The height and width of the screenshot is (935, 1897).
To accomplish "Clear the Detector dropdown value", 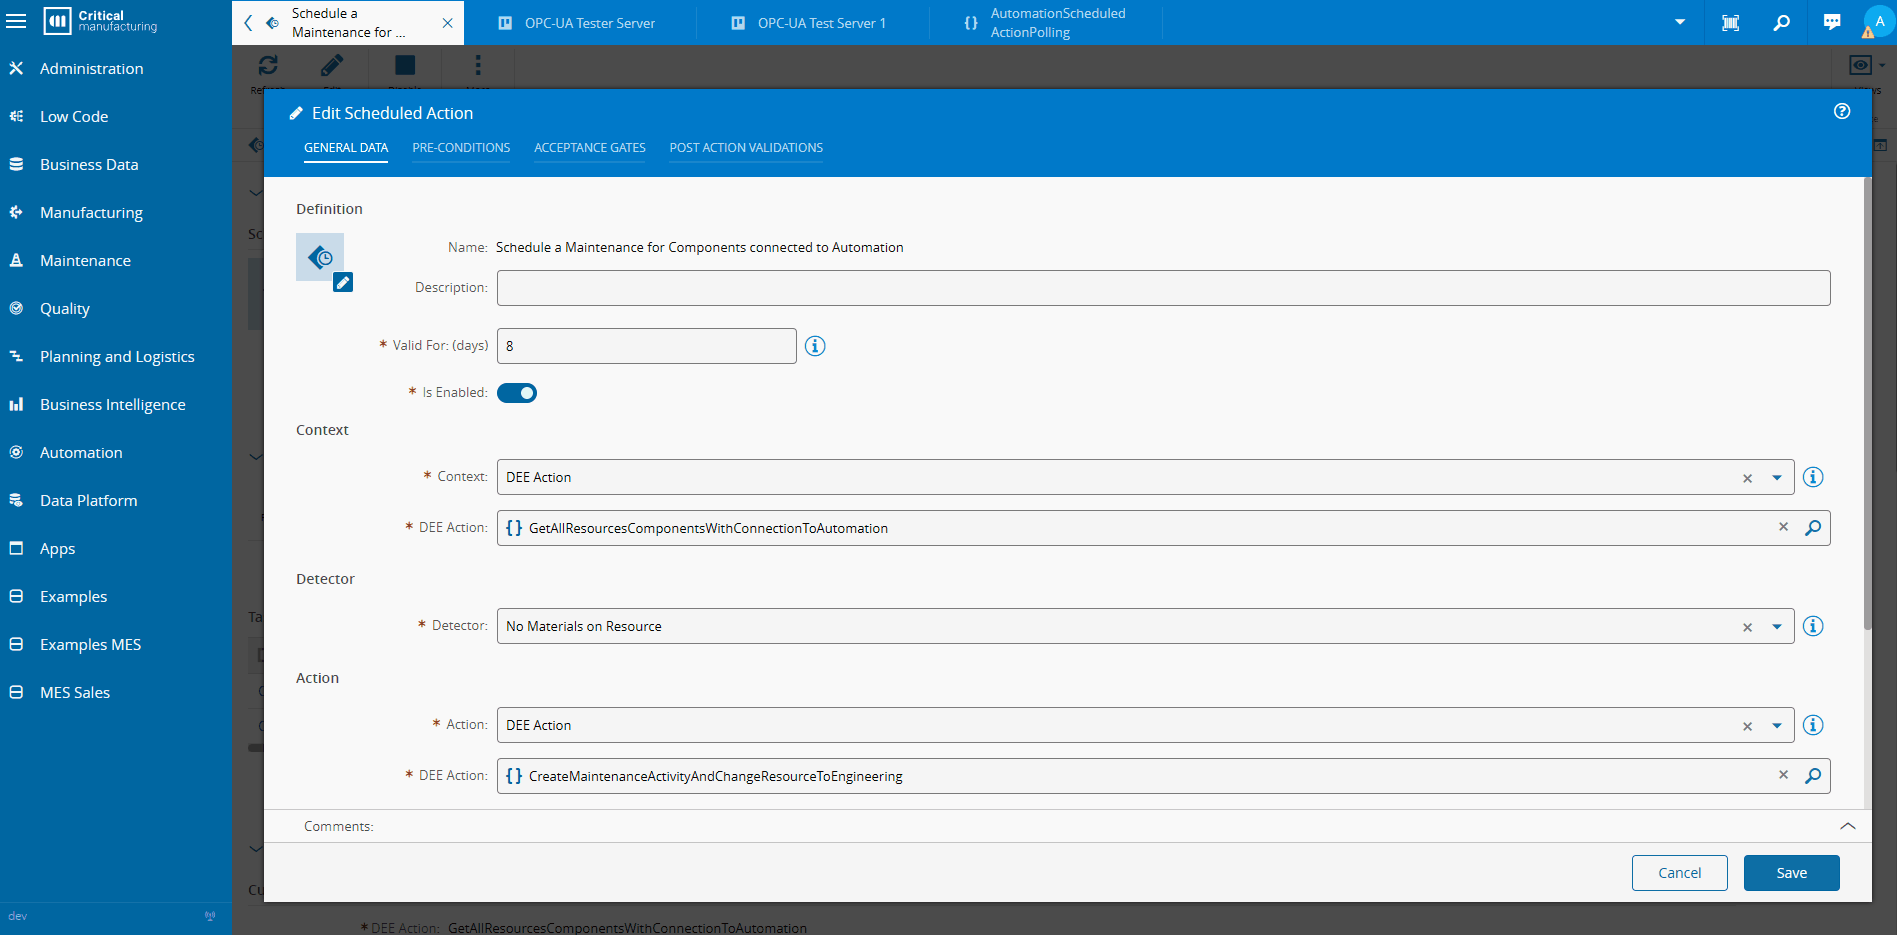I will (x=1747, y=627).
